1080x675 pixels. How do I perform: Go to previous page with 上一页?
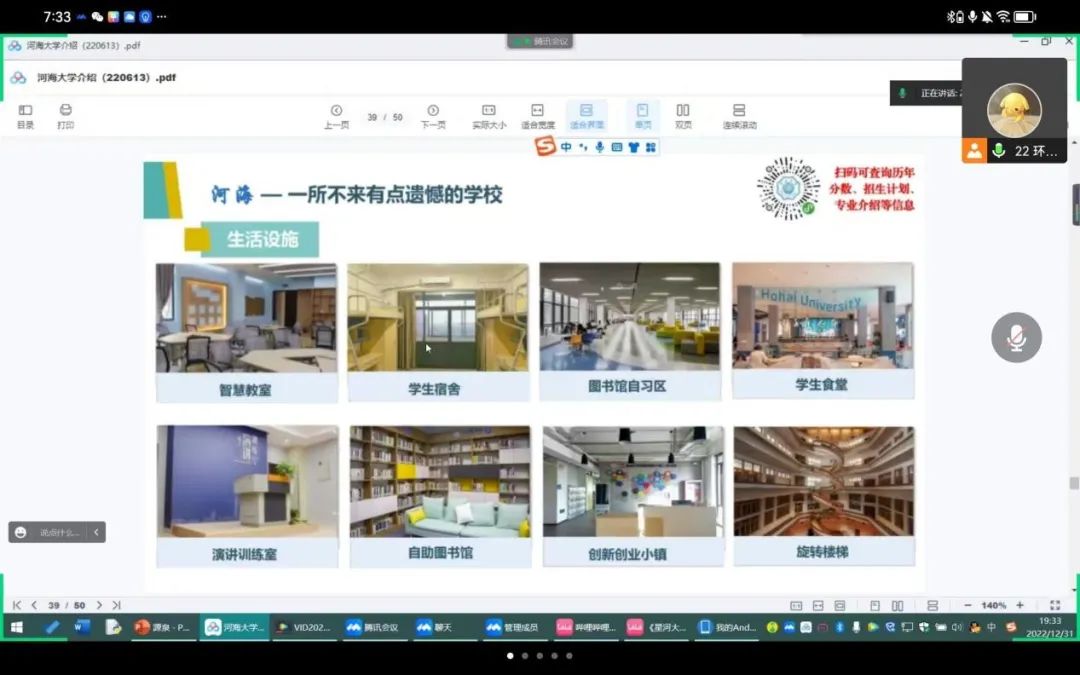336,116
